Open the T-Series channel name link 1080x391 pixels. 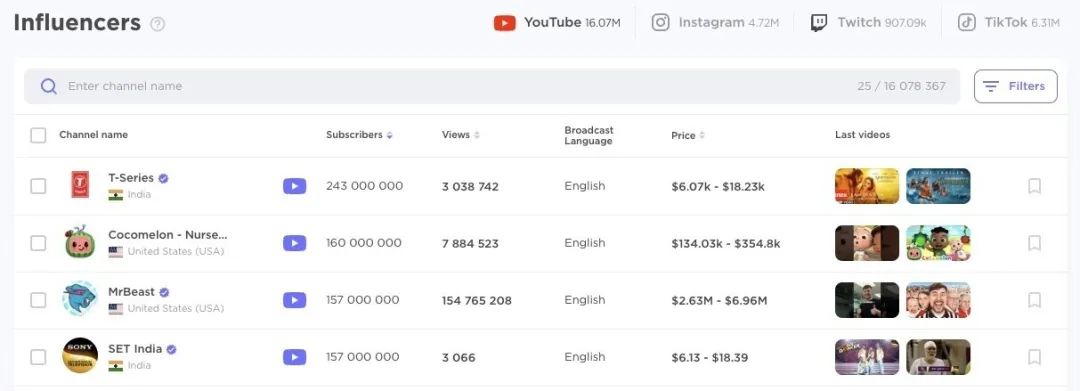[131, 178]
